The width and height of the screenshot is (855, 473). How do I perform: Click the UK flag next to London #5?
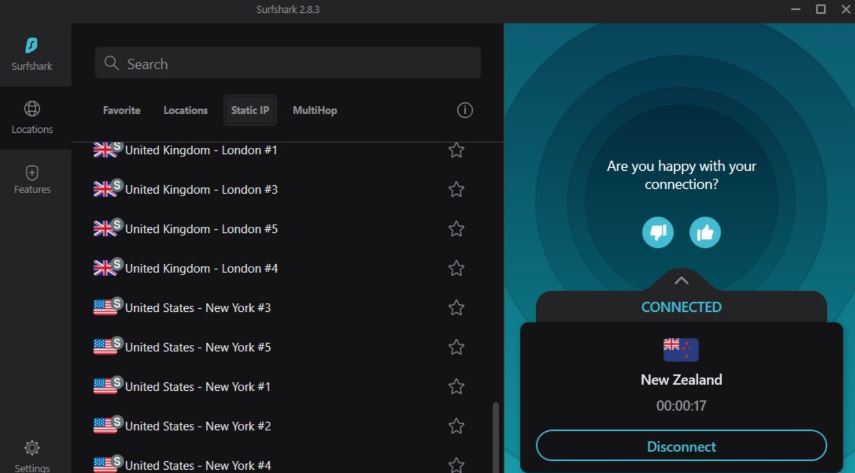tap(105, 229)
